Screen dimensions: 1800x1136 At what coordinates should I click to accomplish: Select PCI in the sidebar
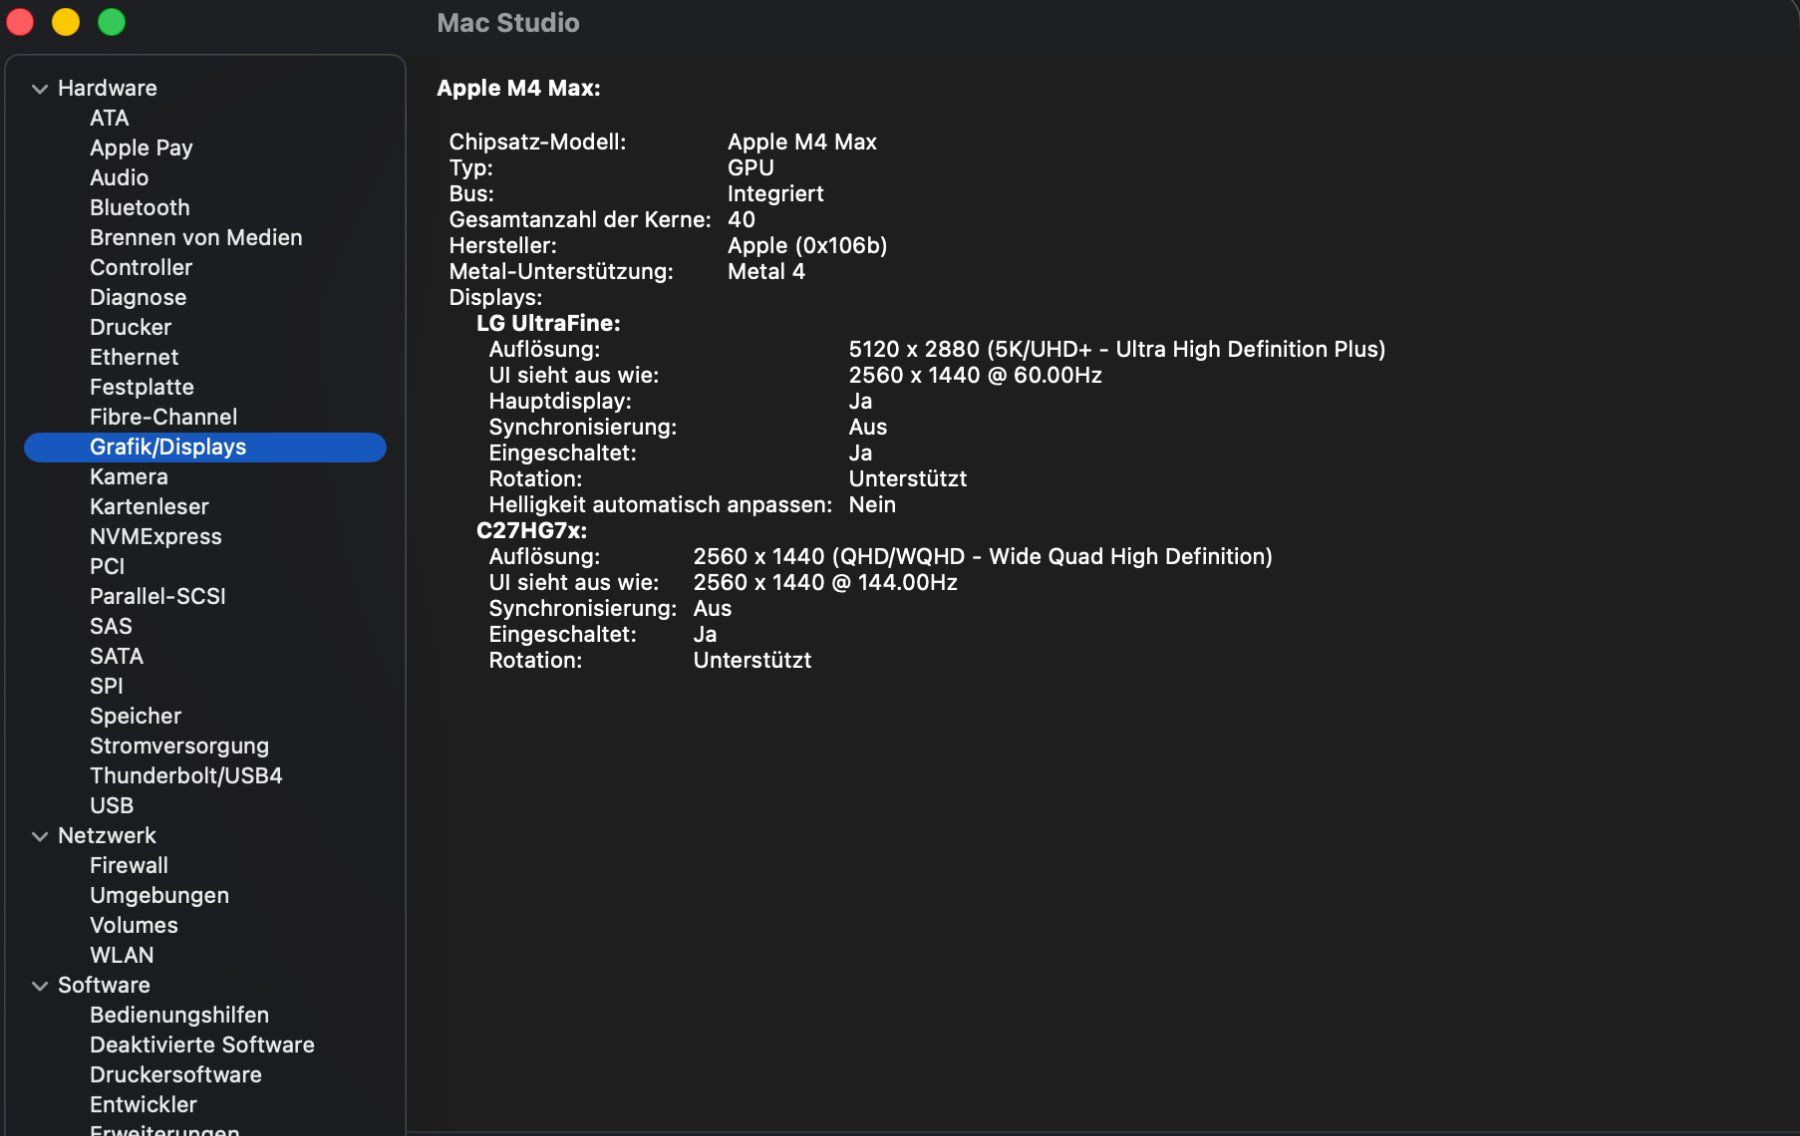click(x=107, y=567)
